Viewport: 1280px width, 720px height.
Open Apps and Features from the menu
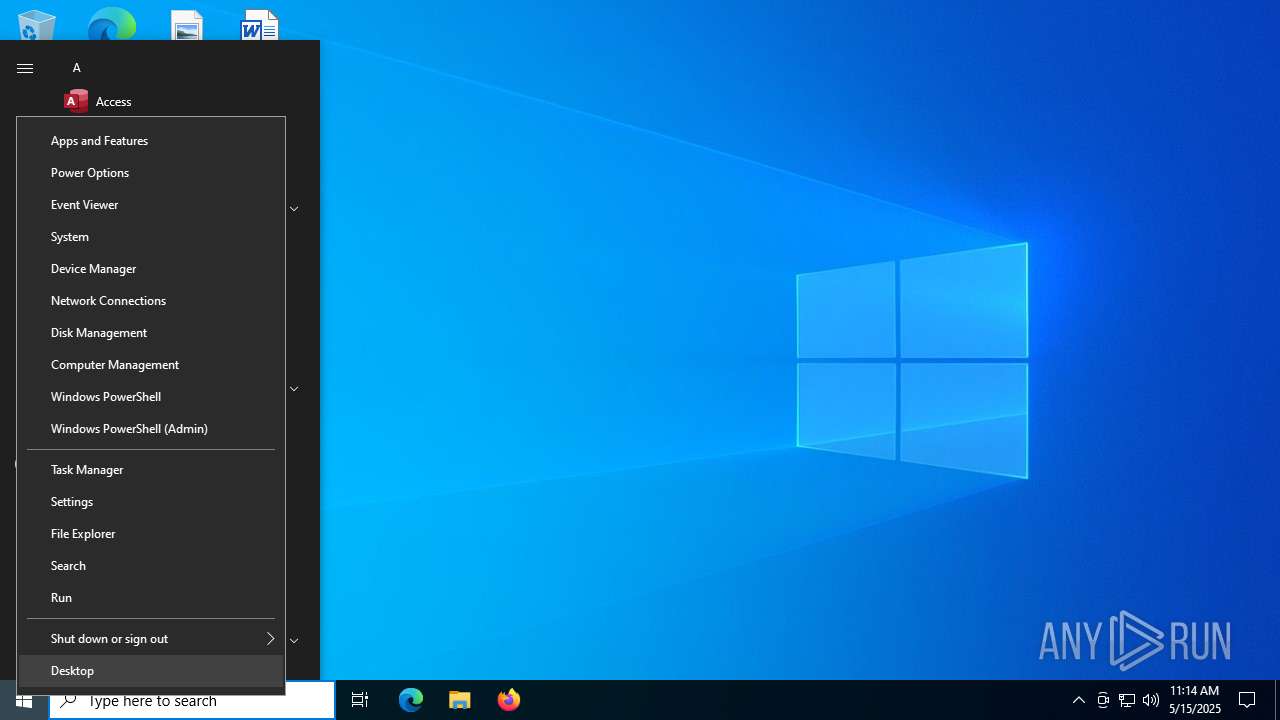[x=151, y=141]
